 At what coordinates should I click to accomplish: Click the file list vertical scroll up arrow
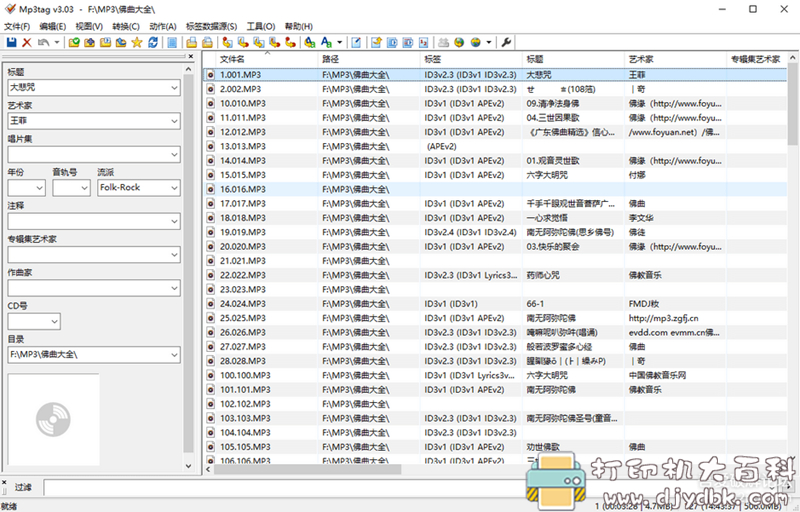pyautogui.click(x=793, y=58)
